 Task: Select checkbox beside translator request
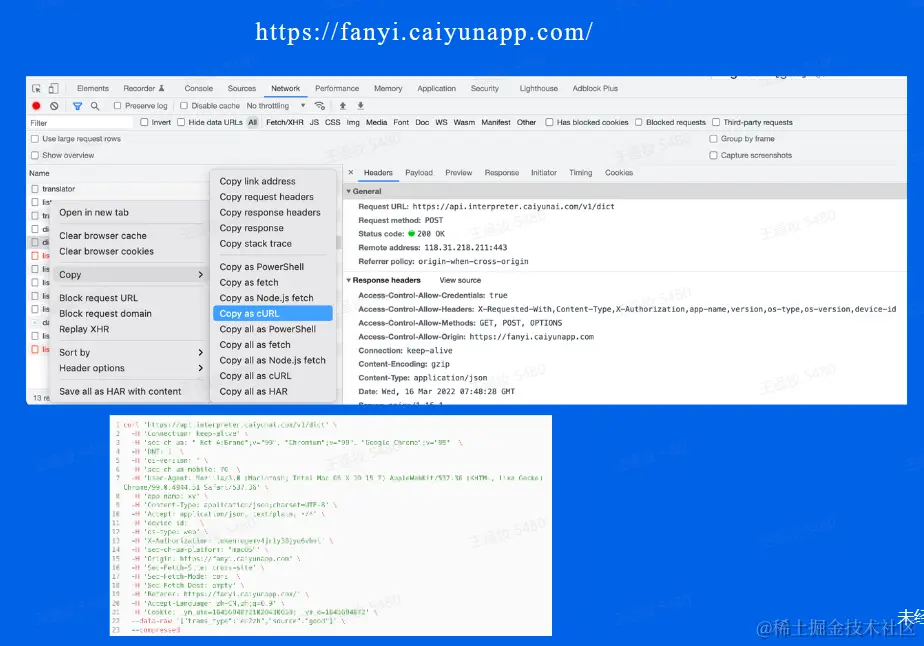pyautogui.click(x=35, y=189)
